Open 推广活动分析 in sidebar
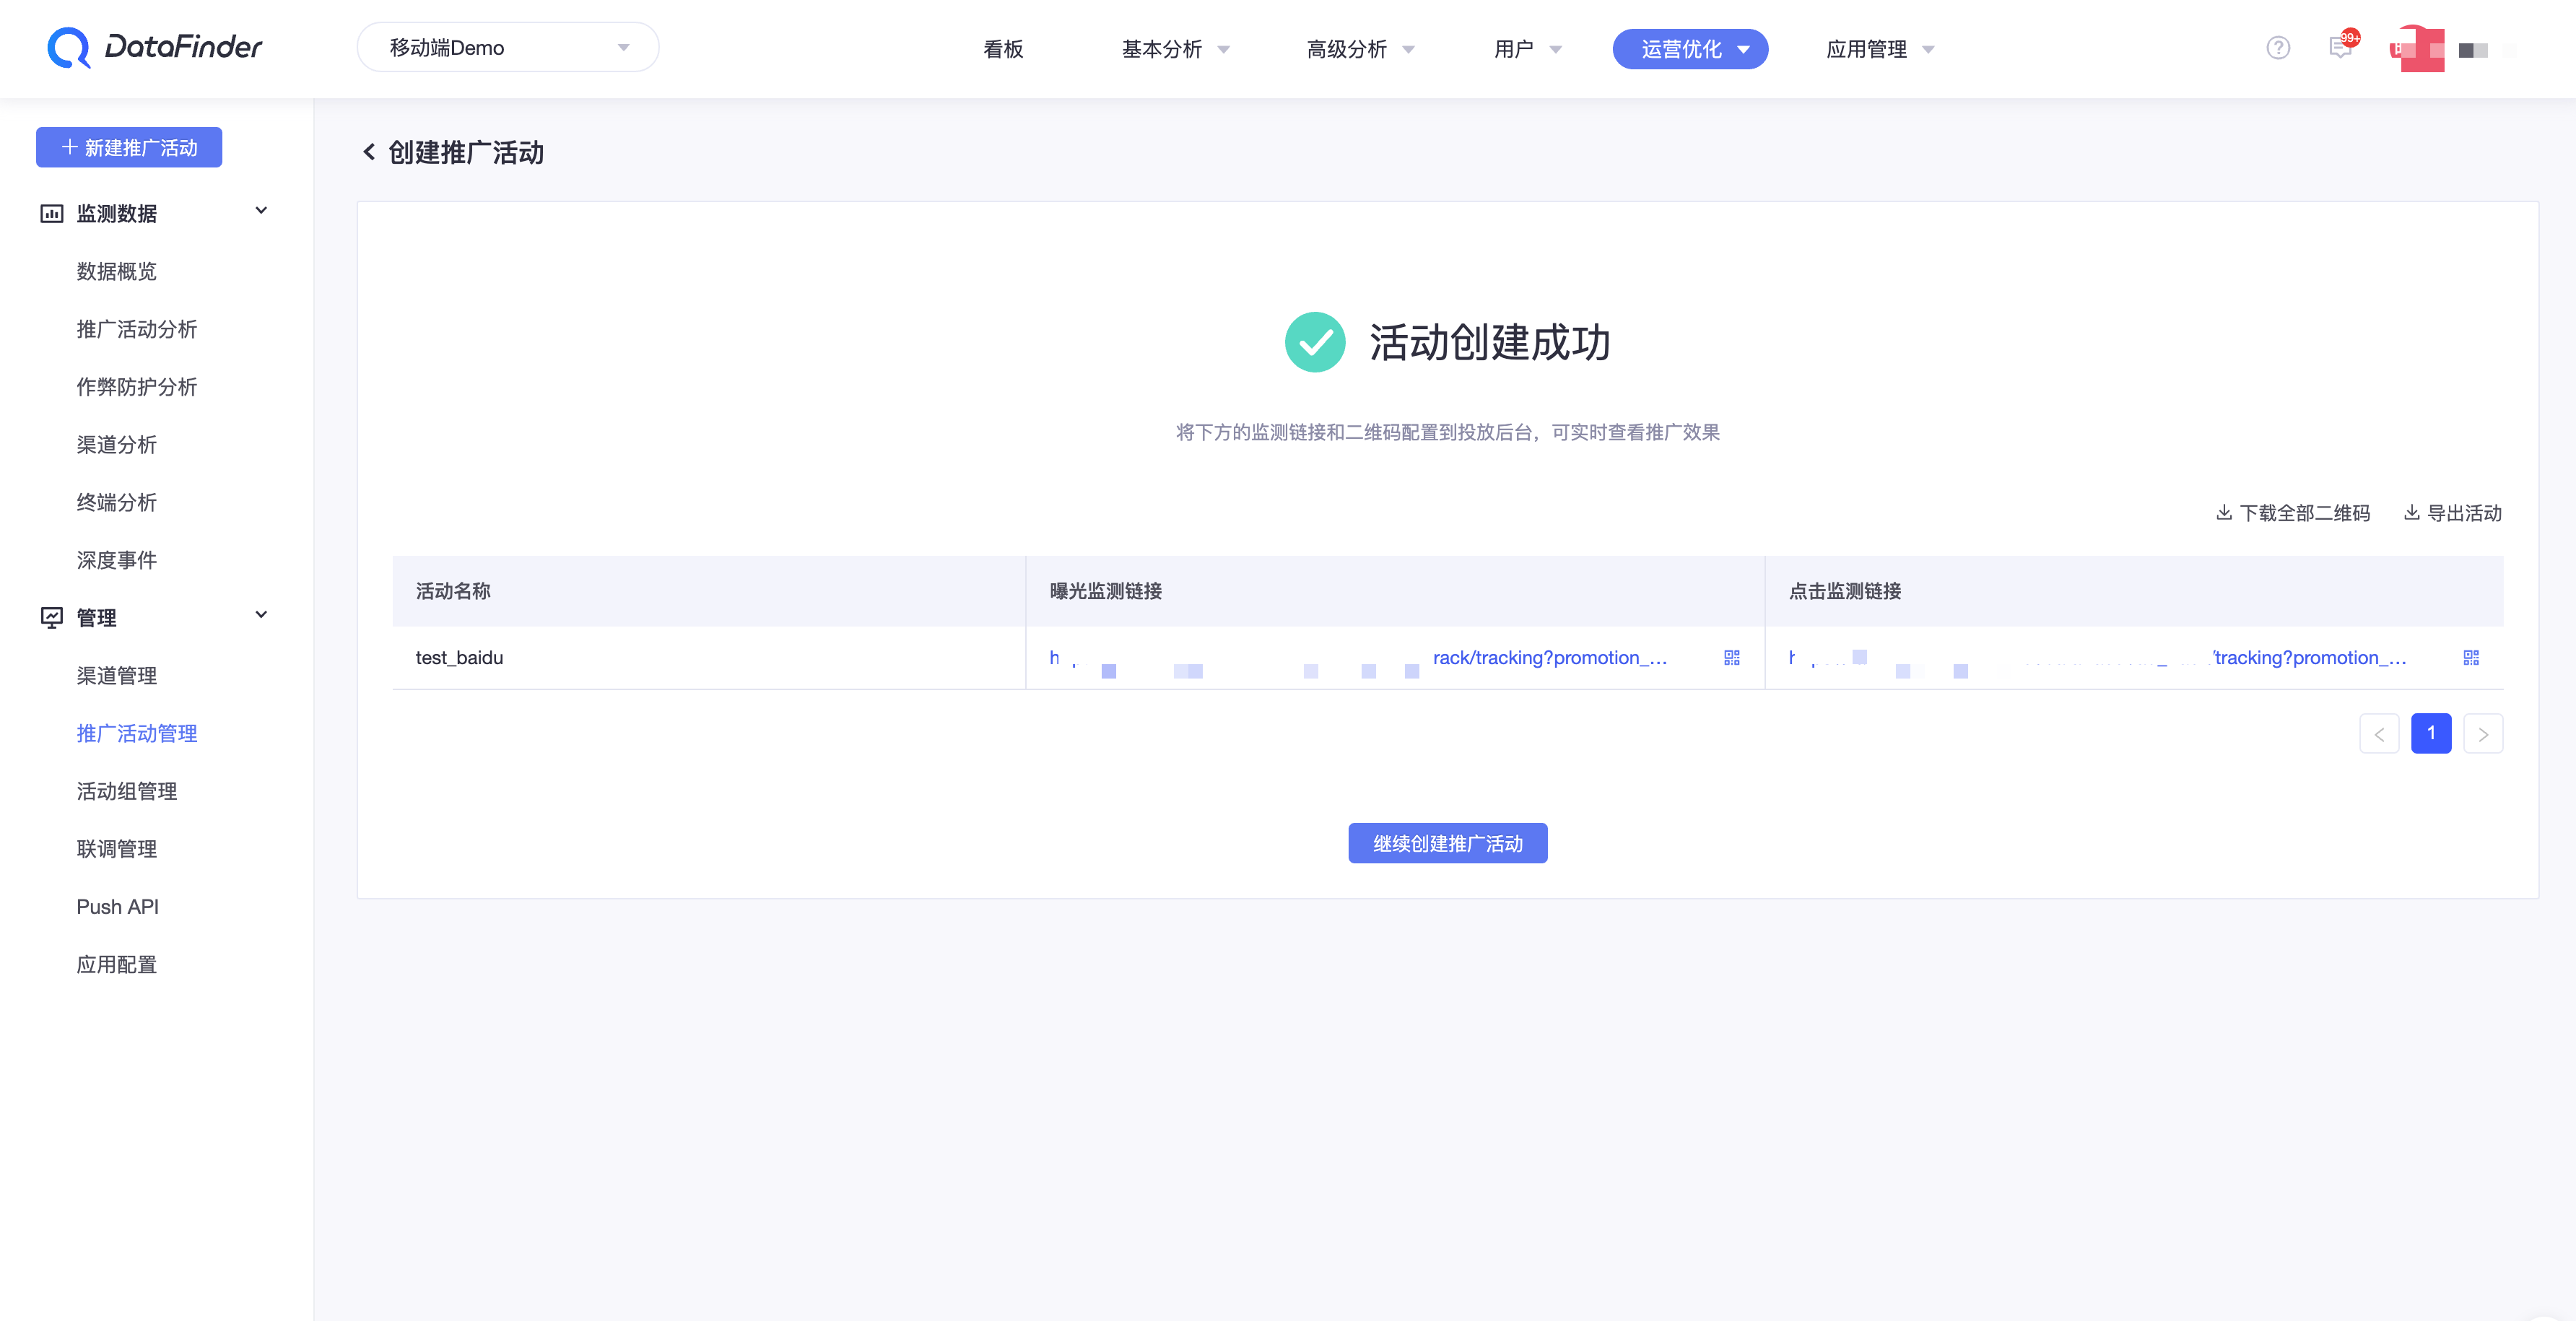The height and width of the screenshot is (1321, 2576). 137,329
